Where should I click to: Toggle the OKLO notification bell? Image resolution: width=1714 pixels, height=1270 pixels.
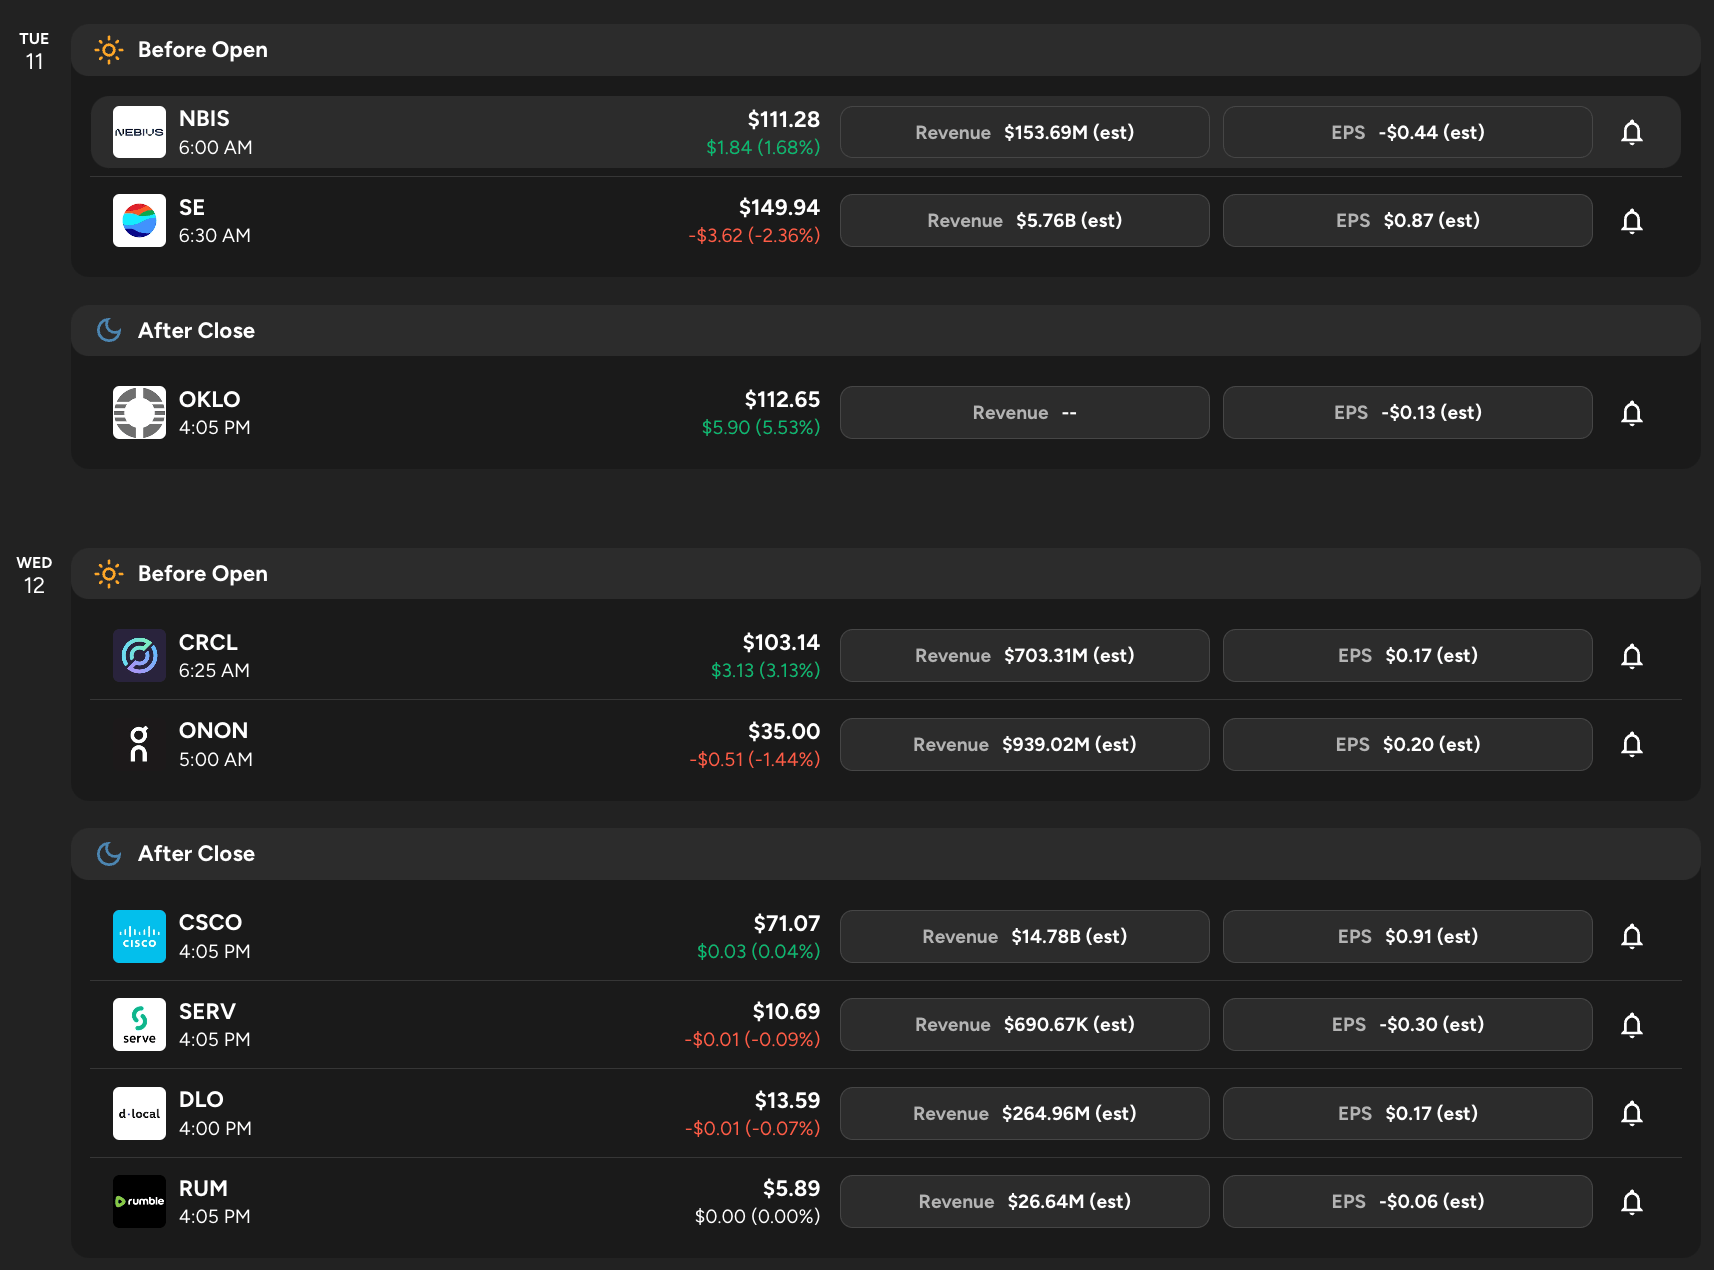1631,413
